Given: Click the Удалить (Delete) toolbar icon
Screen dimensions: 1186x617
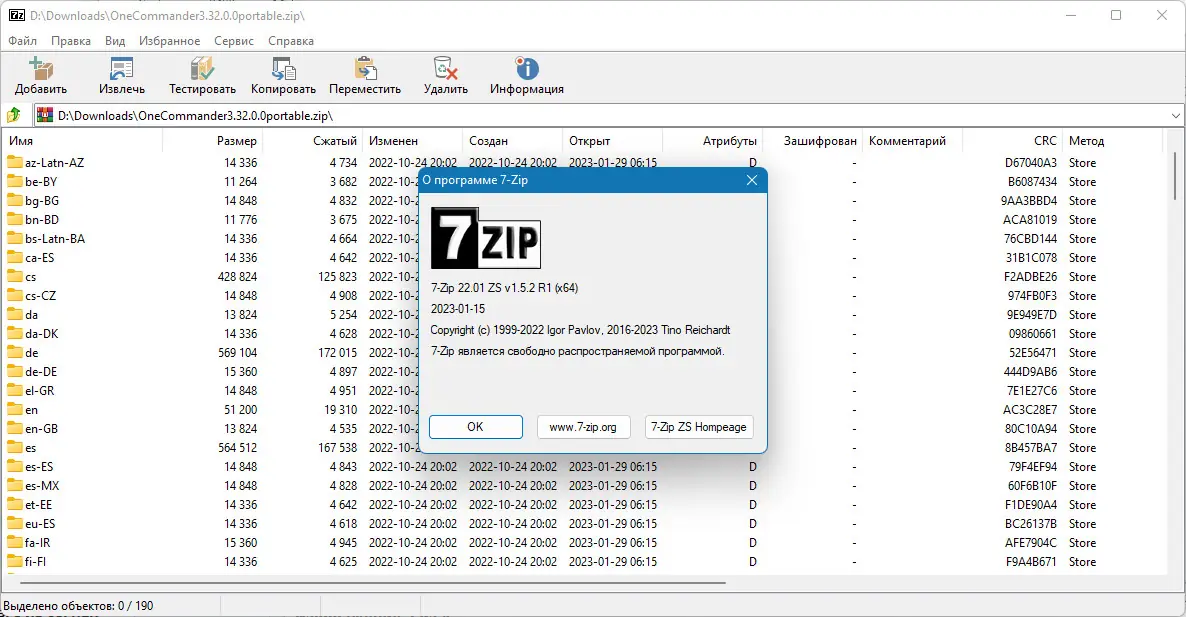Looking at the screenshot, I should coord(445,70).
